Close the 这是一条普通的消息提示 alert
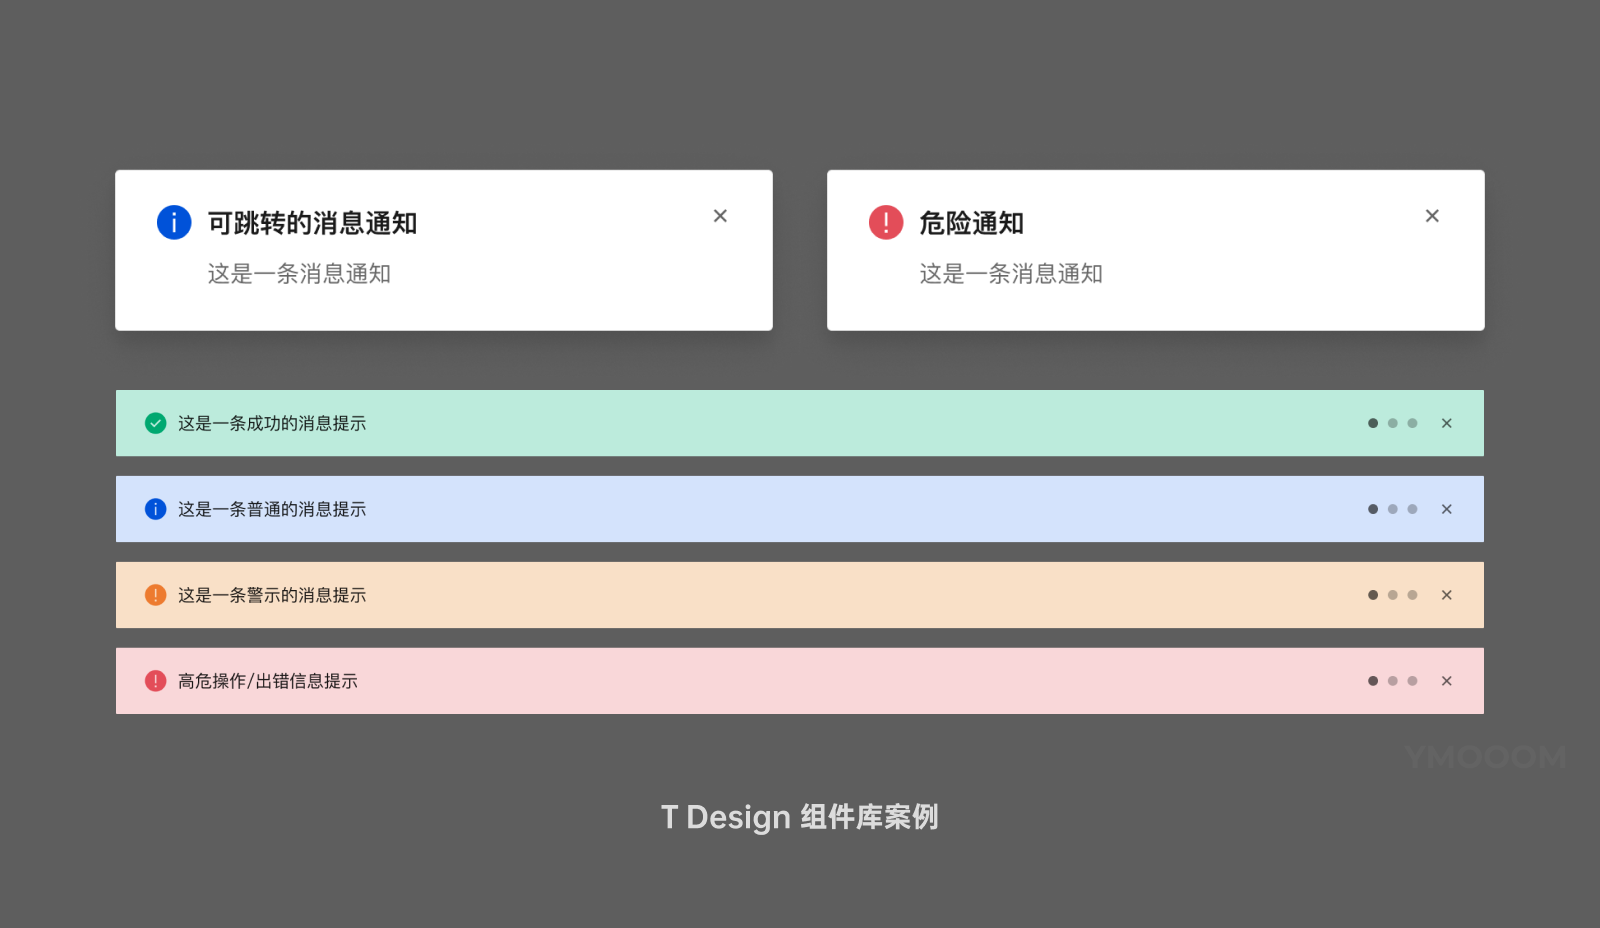The width and height of the screenshot is (1600, 928). tap(1447, 509)
